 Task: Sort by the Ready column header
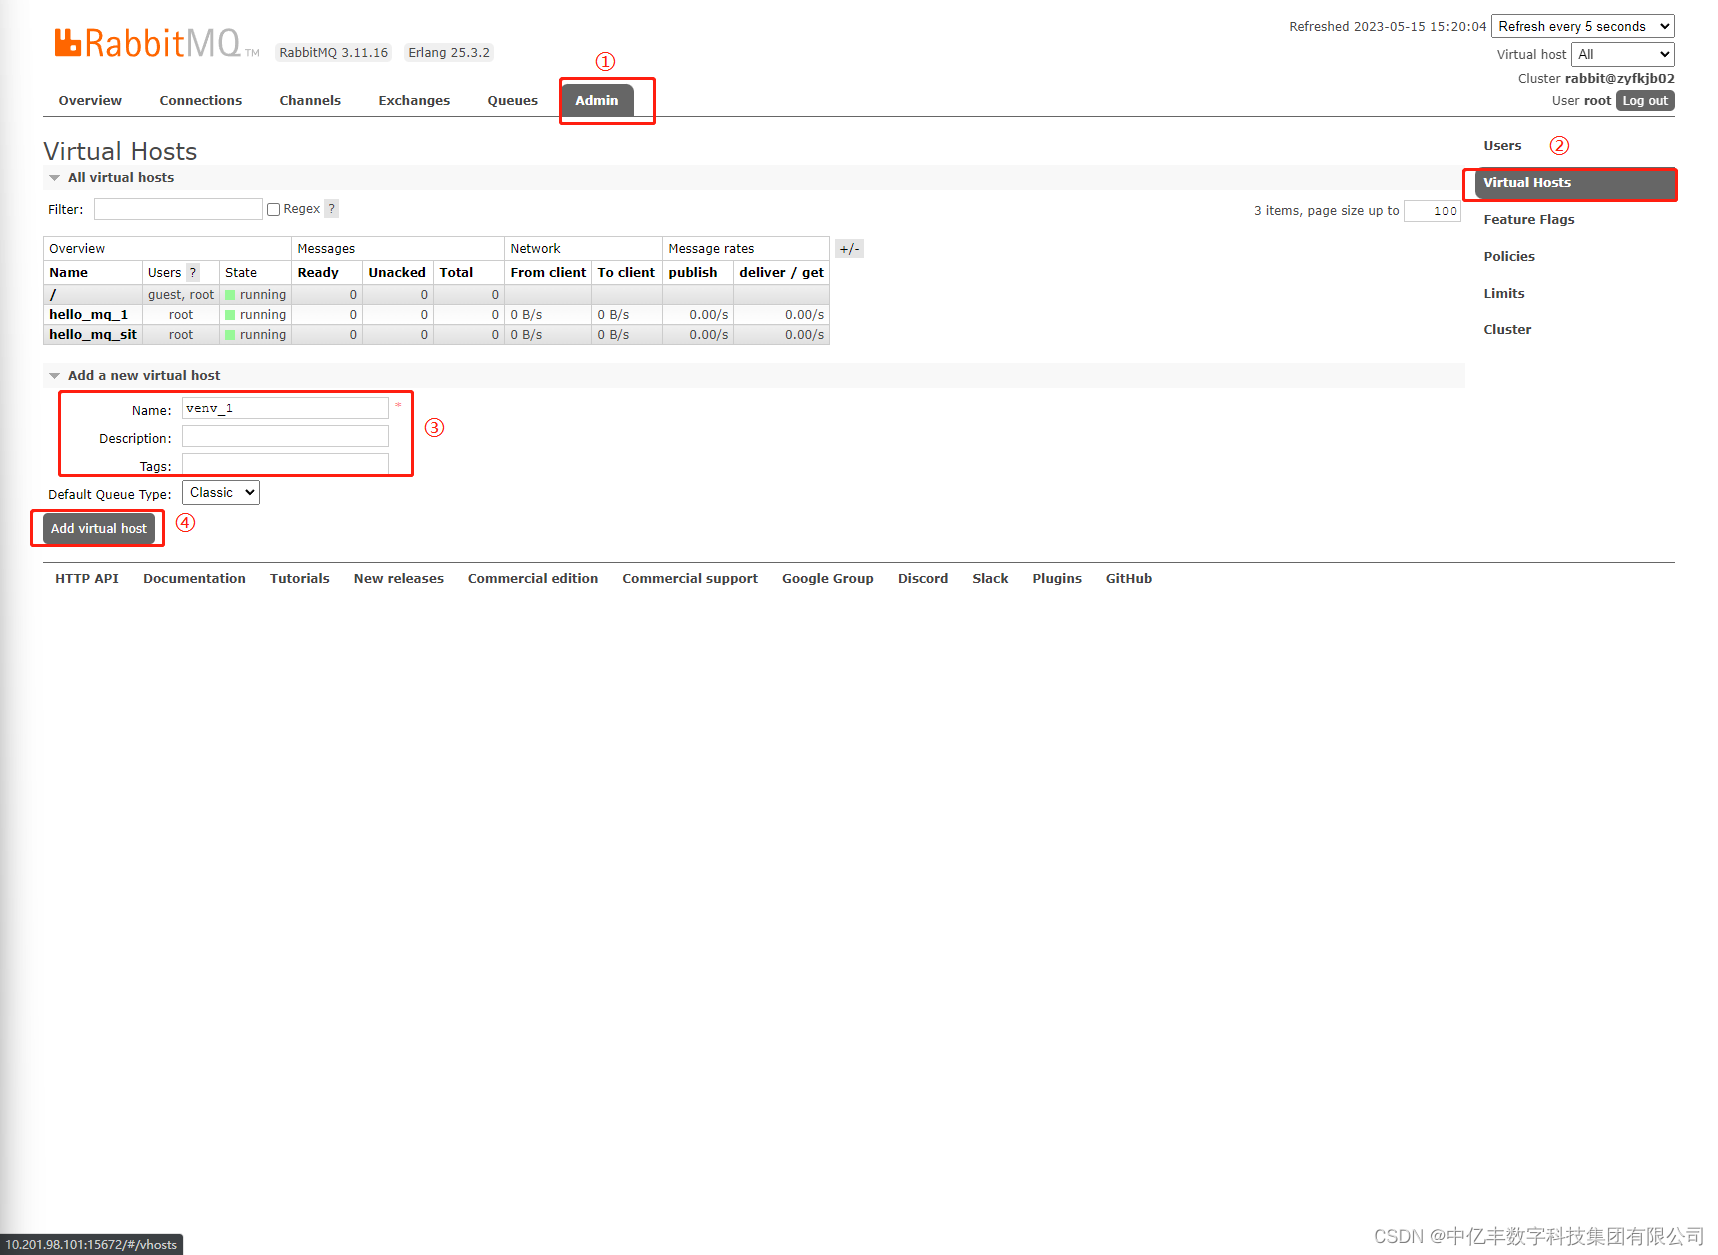tap(318, 273)
